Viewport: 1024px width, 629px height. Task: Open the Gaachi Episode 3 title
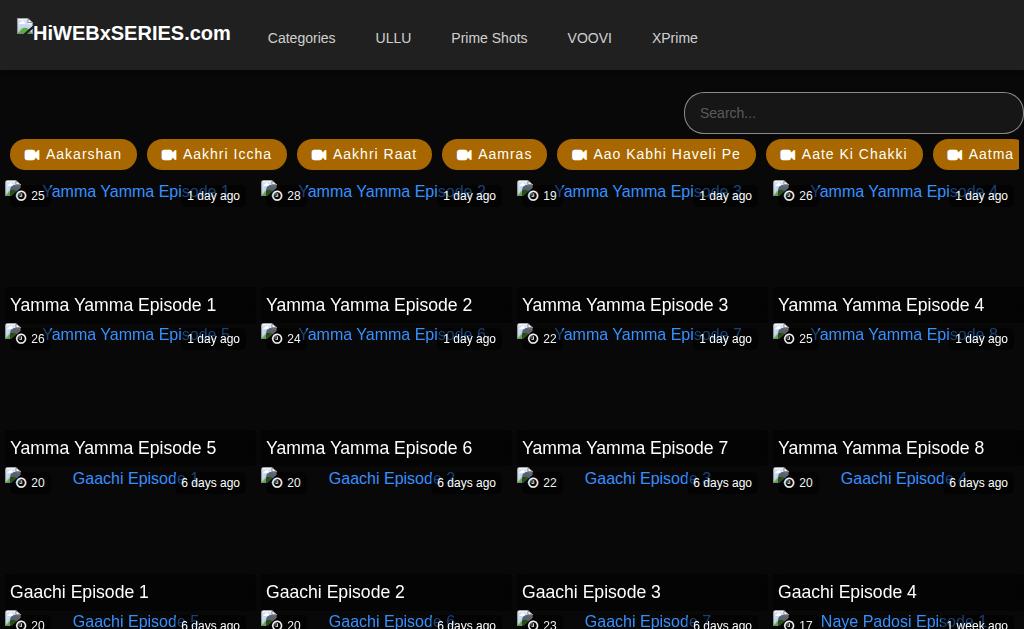(591, 592)
